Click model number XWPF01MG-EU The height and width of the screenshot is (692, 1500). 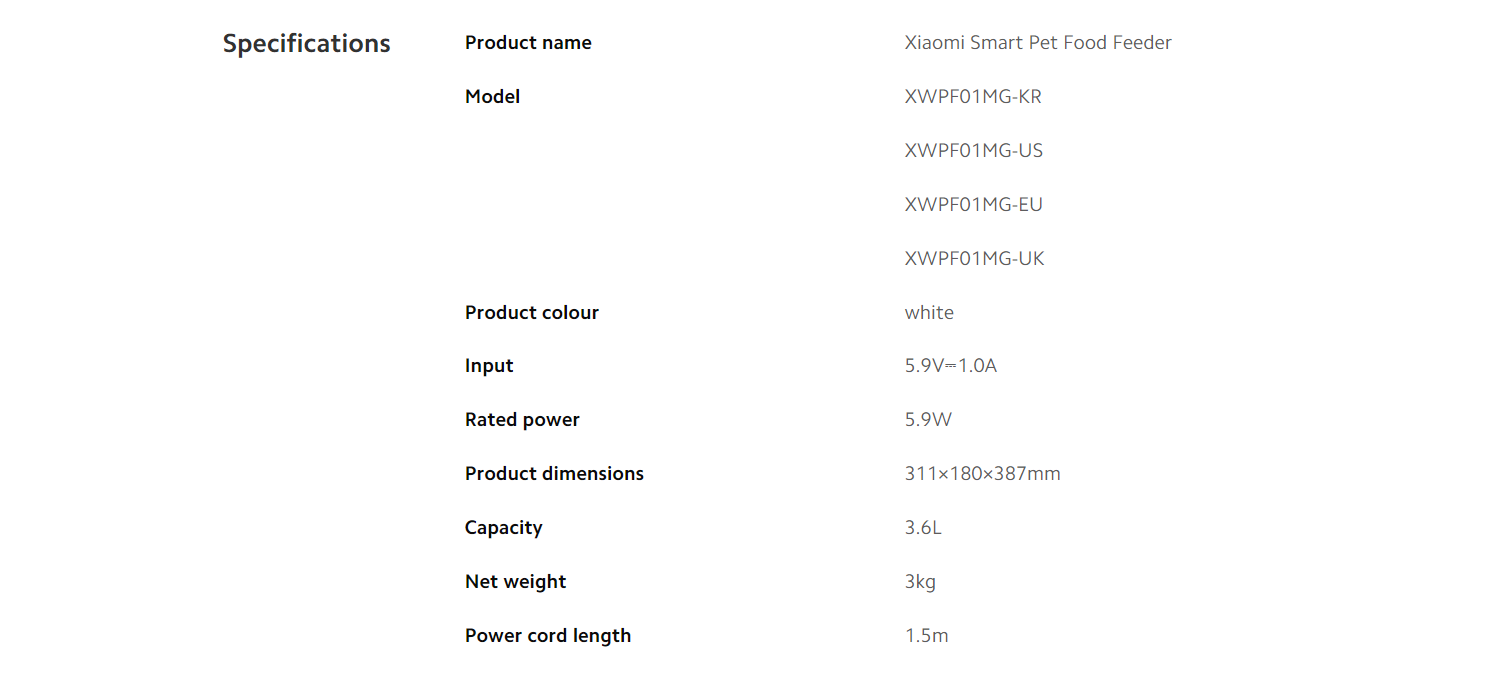pos(974,205)
